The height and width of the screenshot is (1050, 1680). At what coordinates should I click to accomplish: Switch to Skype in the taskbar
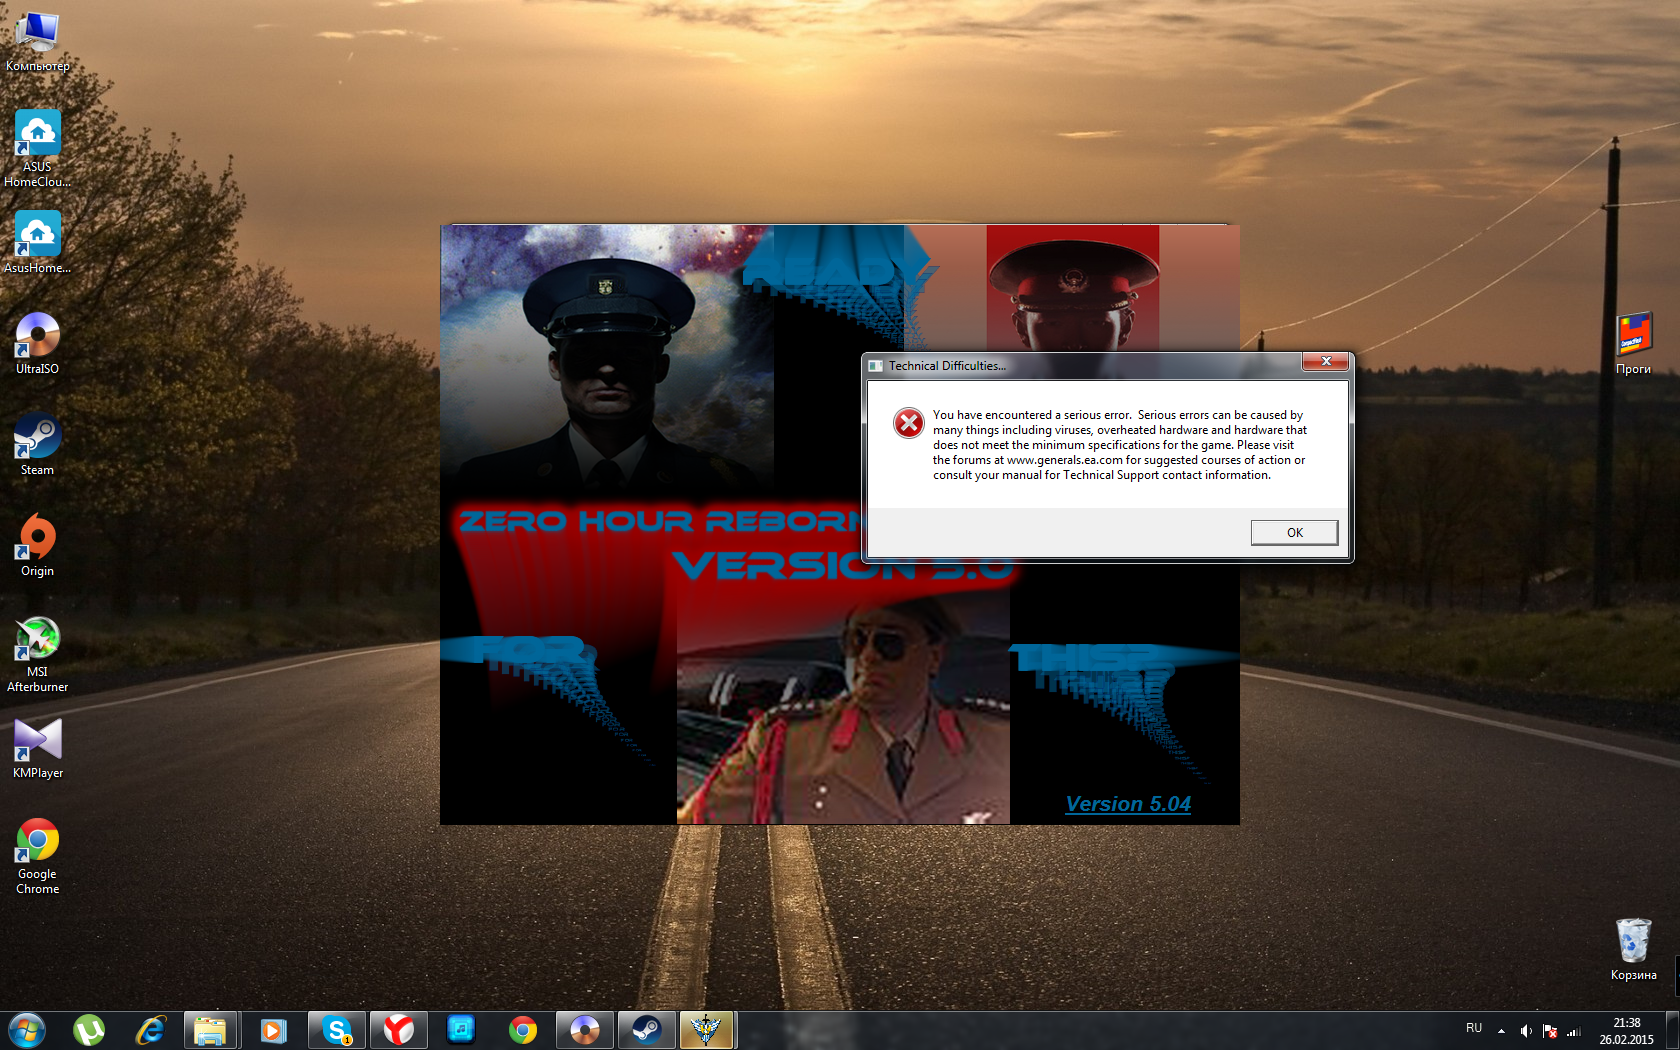point(337,1030)
